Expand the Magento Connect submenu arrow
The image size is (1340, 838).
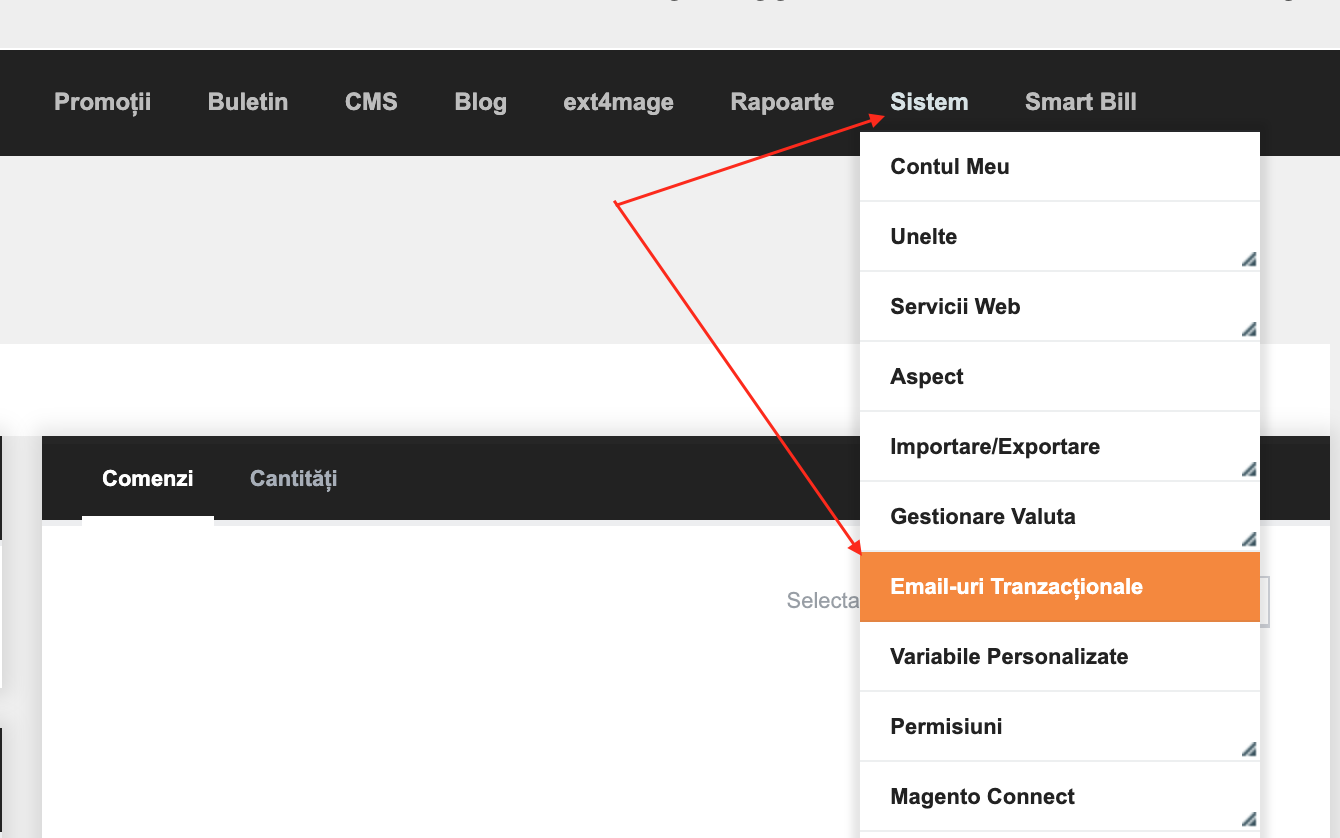[x=1249, y=819]
